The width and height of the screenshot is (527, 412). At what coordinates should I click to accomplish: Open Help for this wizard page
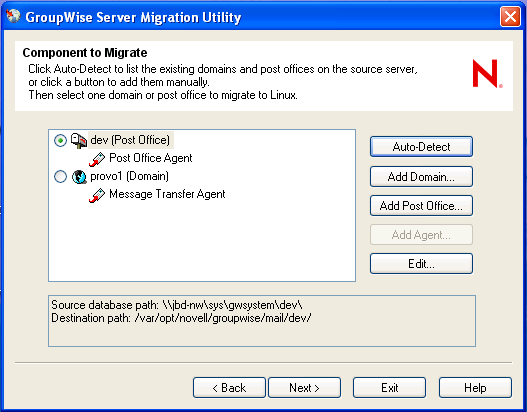click(x=475, y=387)
